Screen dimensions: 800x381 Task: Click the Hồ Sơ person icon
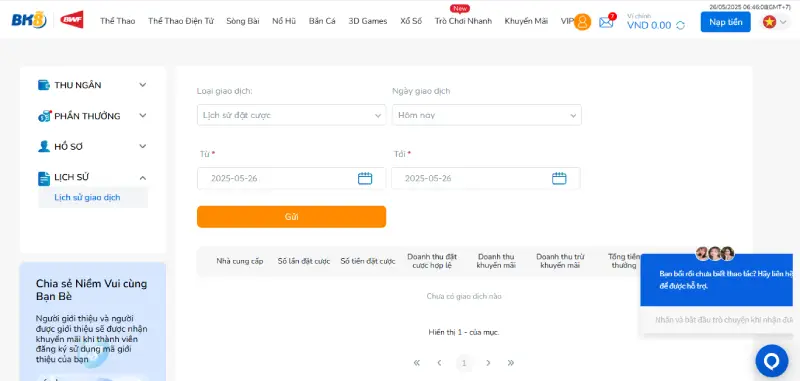[x=44, y=146]
